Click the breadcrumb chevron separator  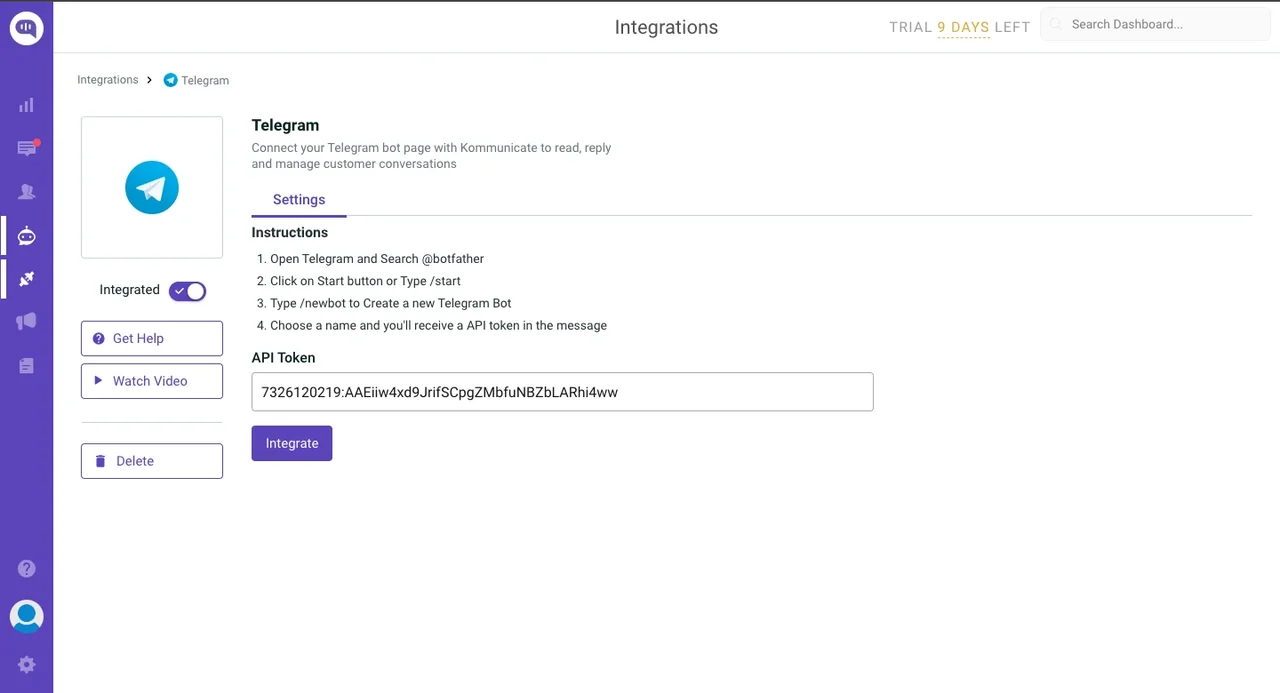point(149,80)
